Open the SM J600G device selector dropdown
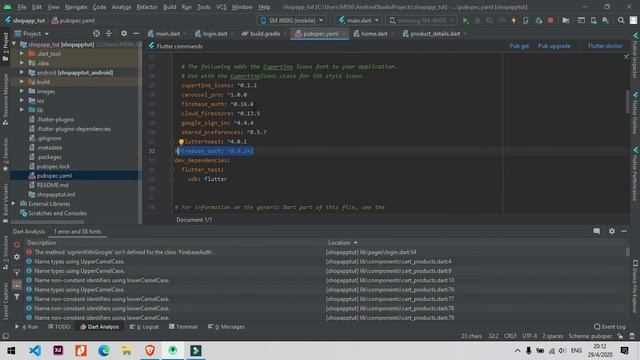 292,20
